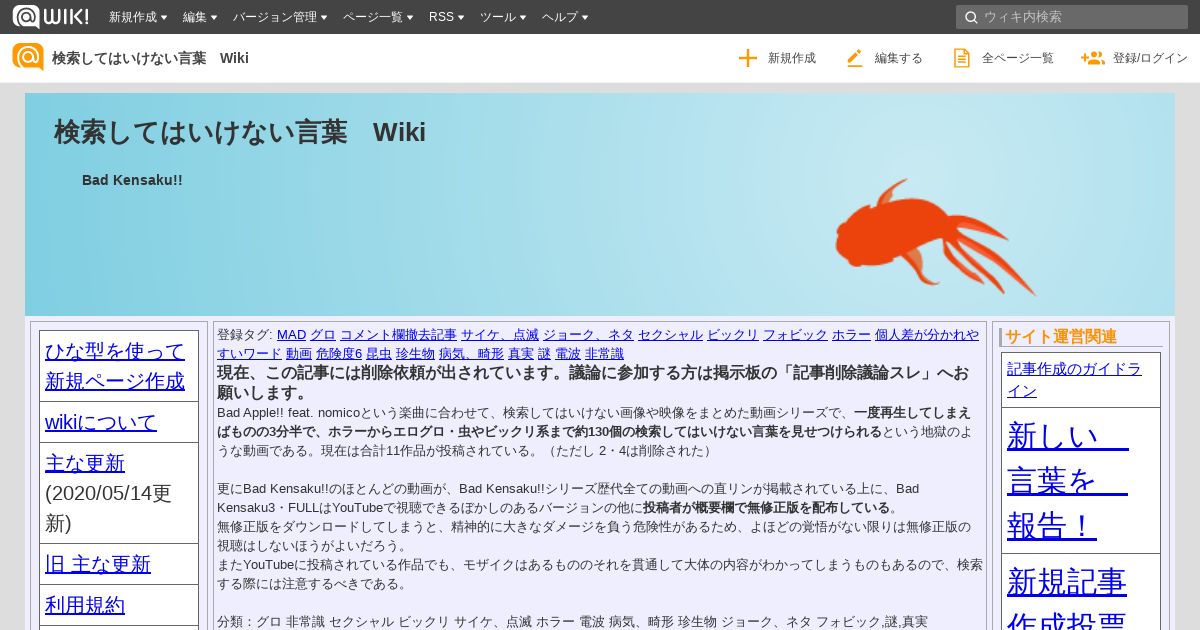The image size is (1200, 630).
Task: Click the bold deletion-request notice text
Action: pyautogui.click(x=593, y=382)
